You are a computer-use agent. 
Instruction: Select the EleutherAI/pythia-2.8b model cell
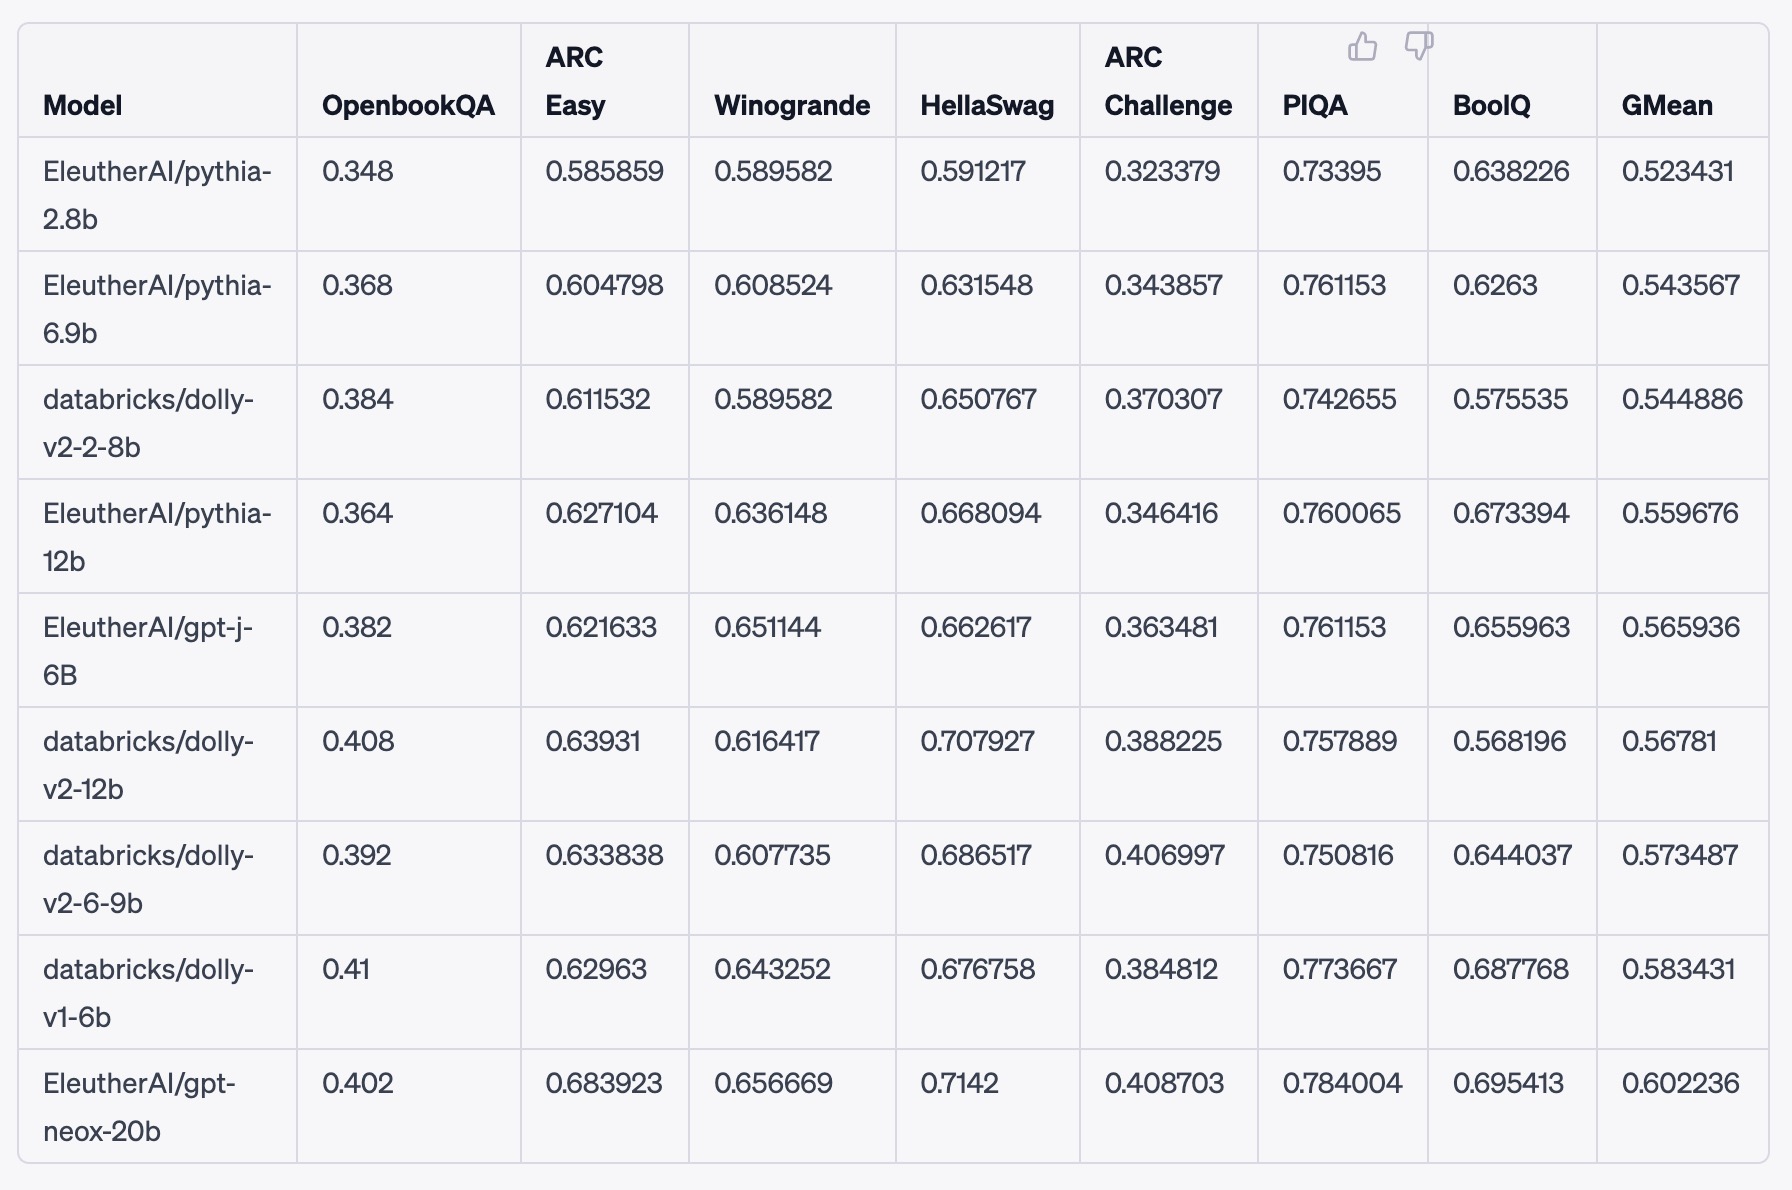[x=157, y=195]
